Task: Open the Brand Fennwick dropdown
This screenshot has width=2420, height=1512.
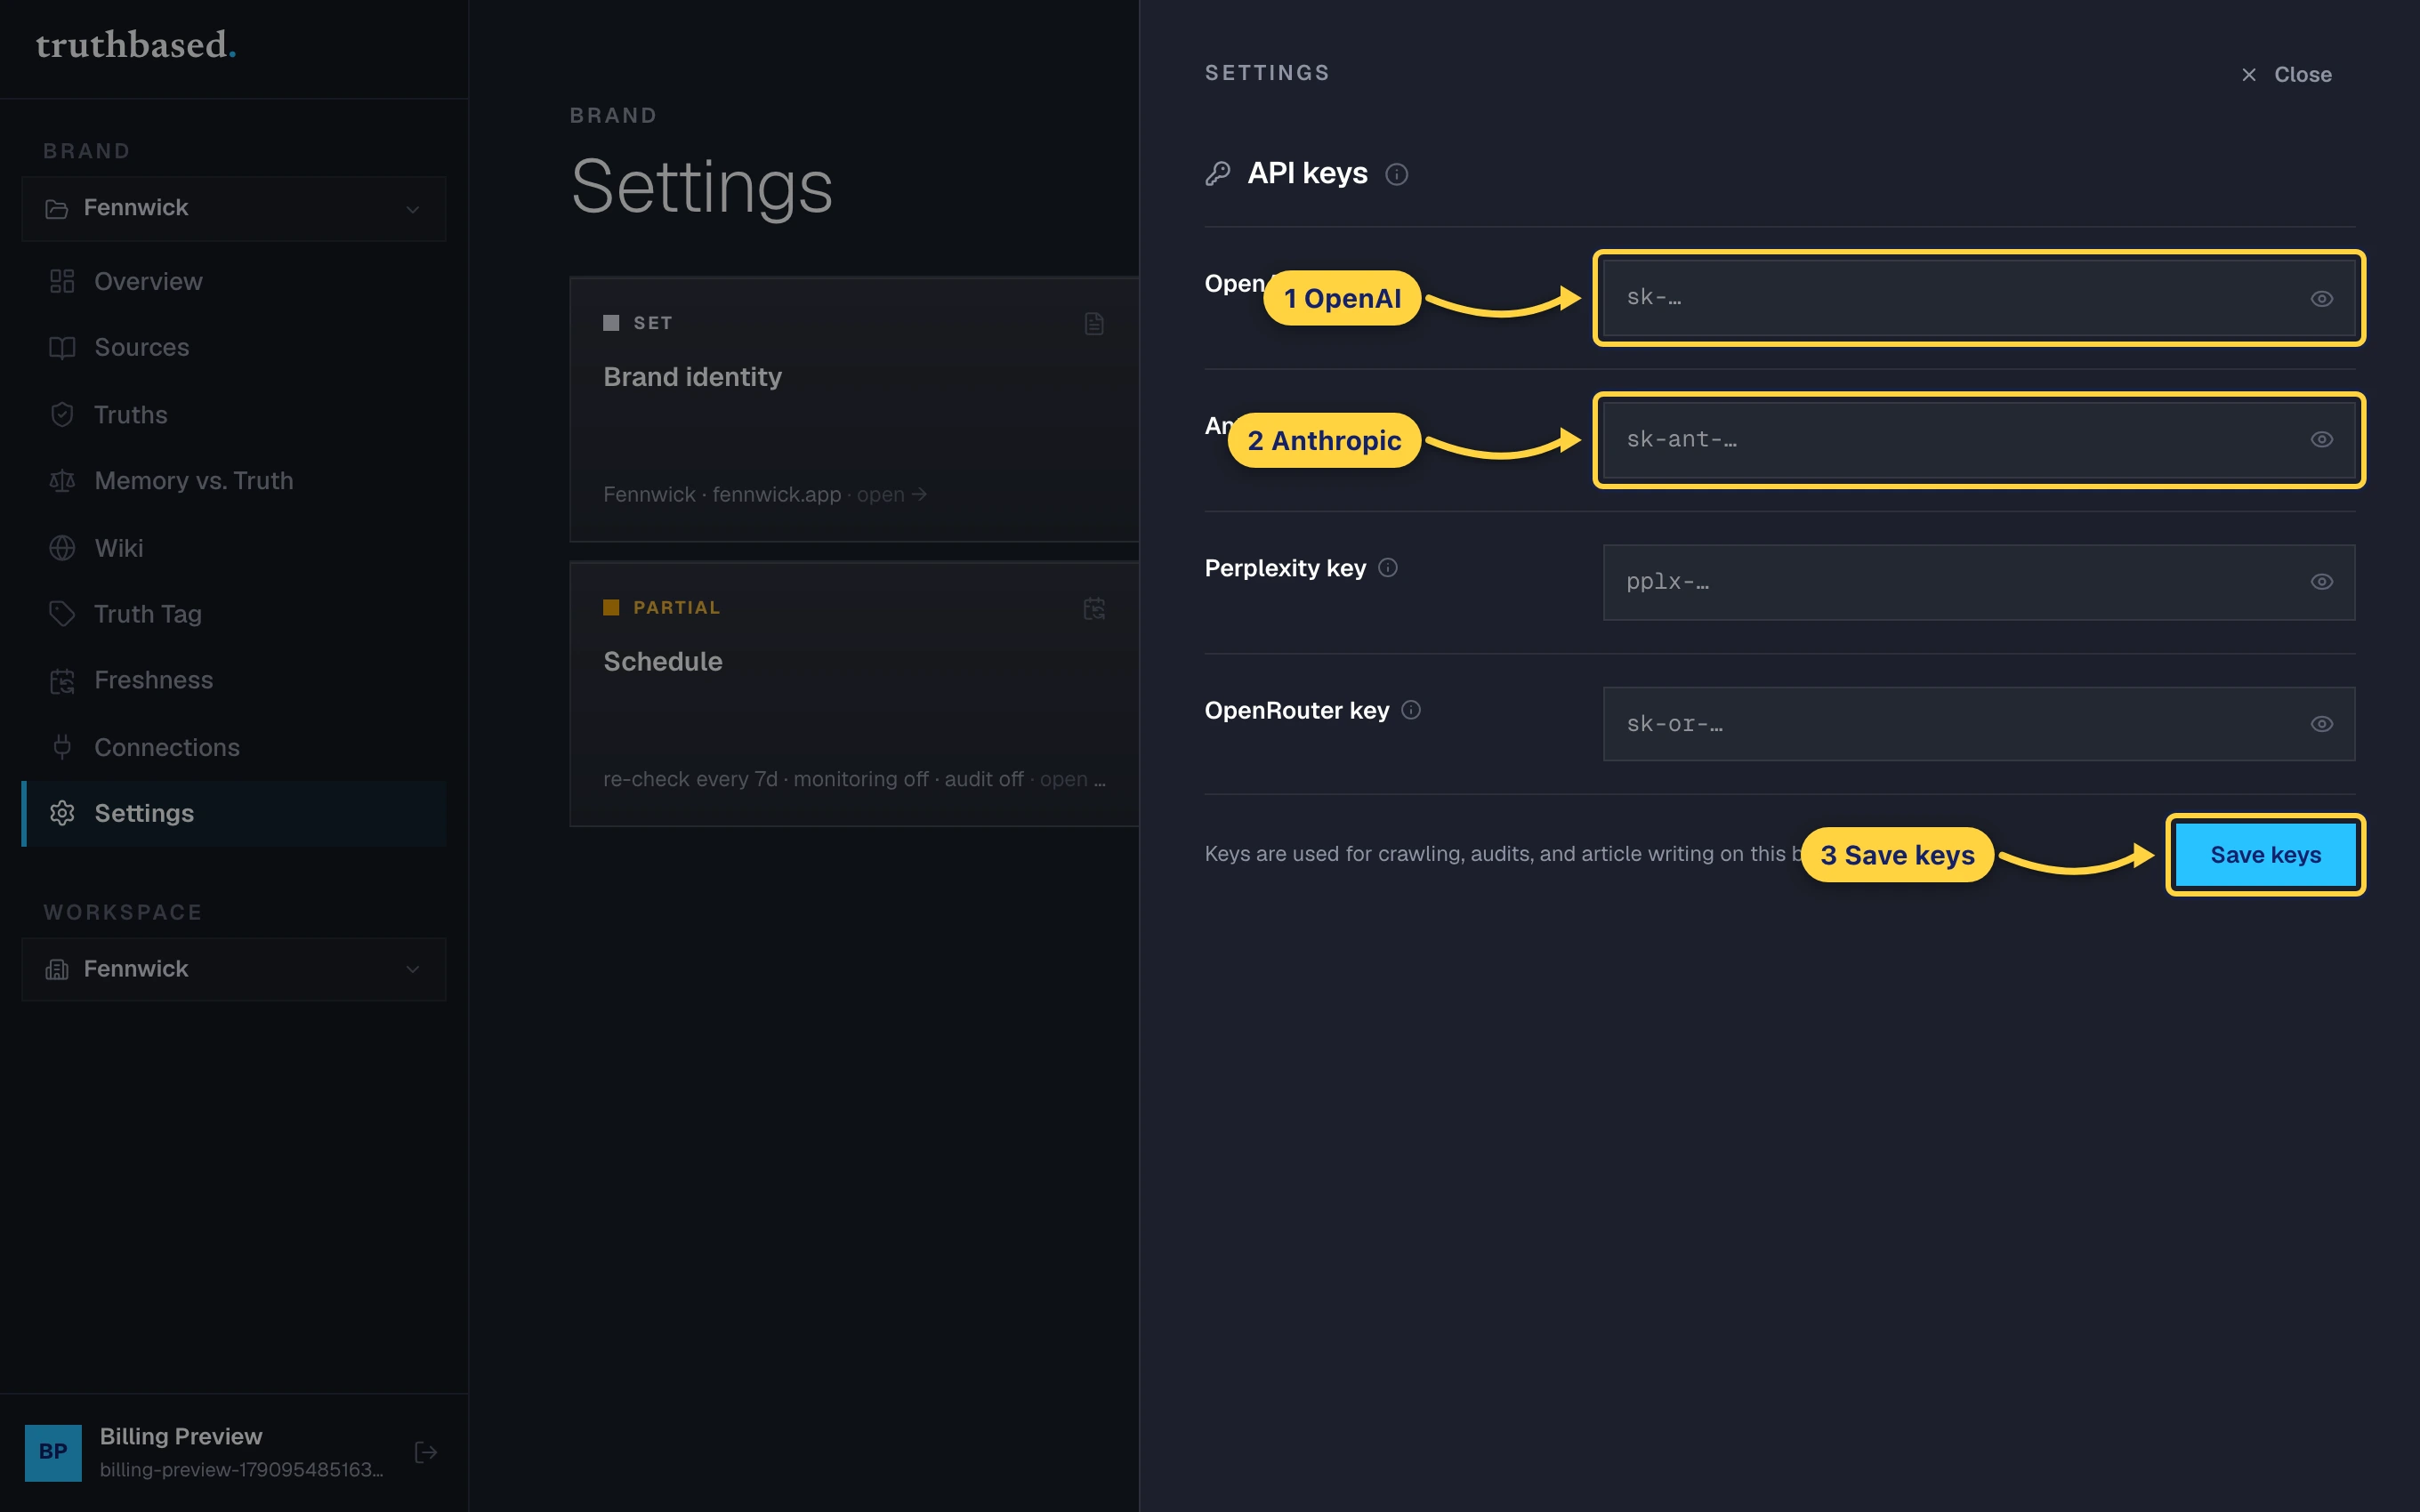Action: tap(234, 208)
